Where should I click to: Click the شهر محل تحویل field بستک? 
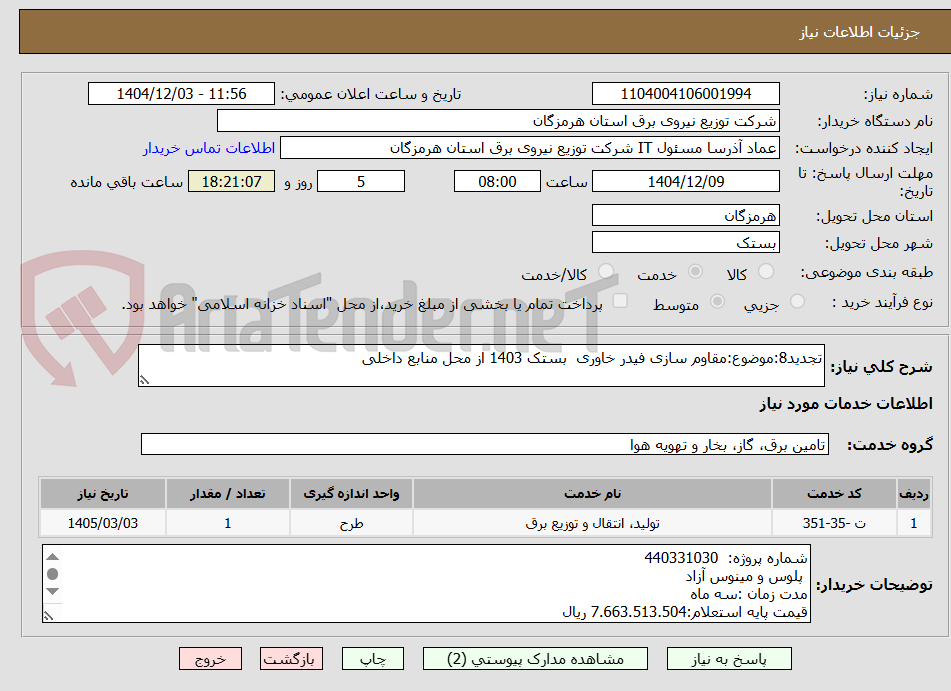[685, 243]
